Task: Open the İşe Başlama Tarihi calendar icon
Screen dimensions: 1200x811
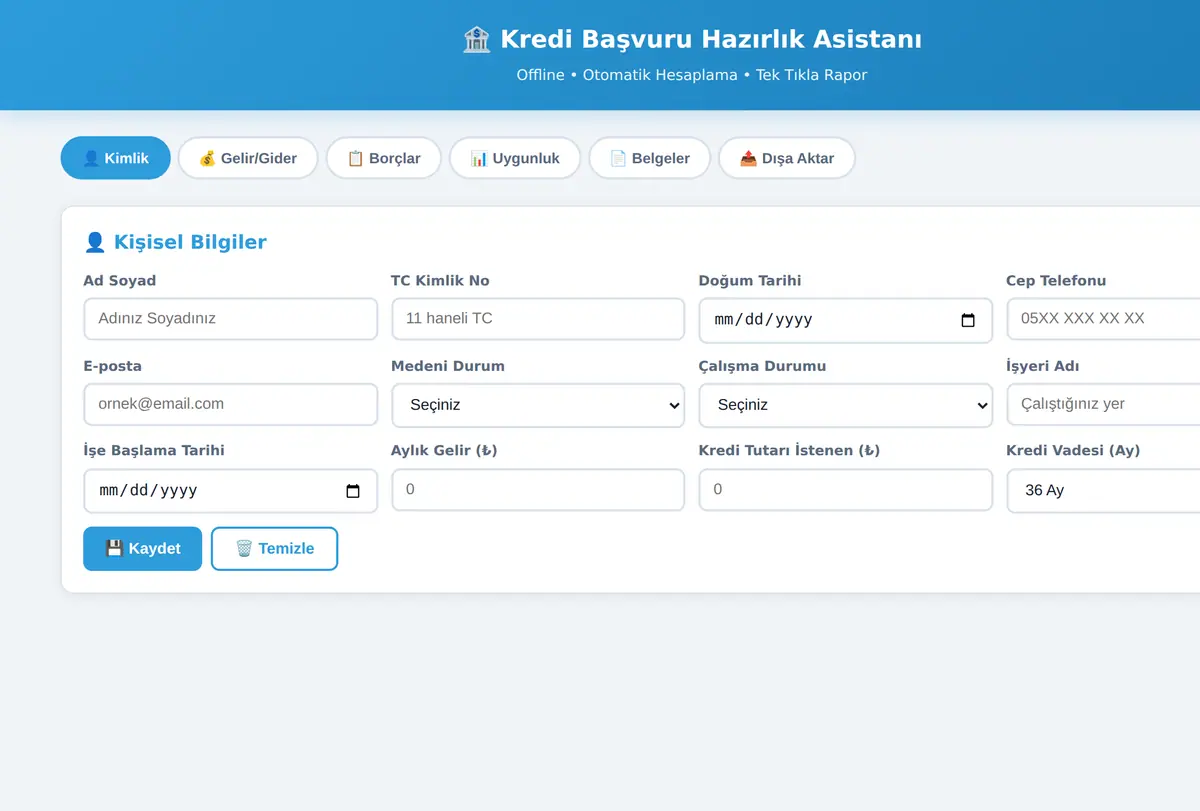Action: point(353,491)
